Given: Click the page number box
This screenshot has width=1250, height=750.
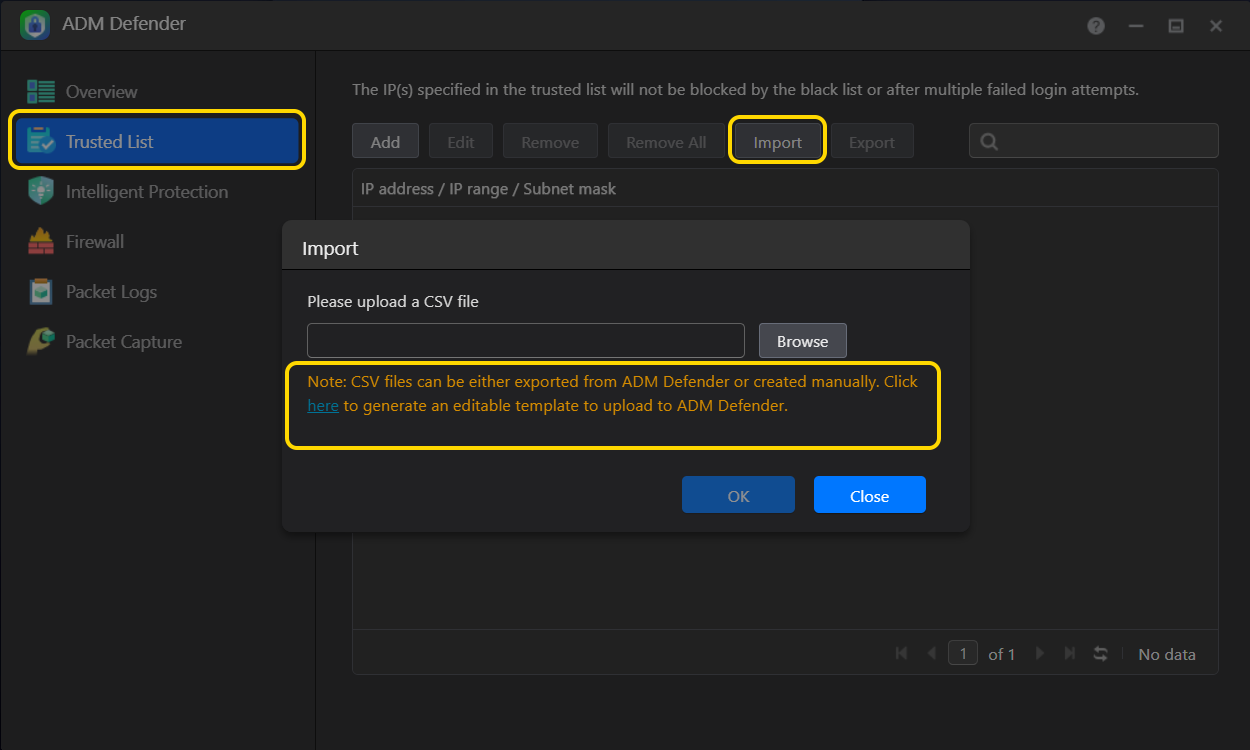Looking at the screenshot, I should click(962, 653).
